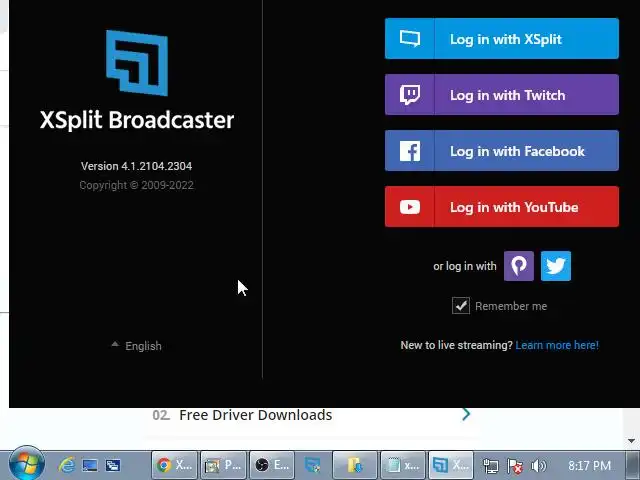
Task: Click the Twitch icon on the login button
Action: coord(410,95)
